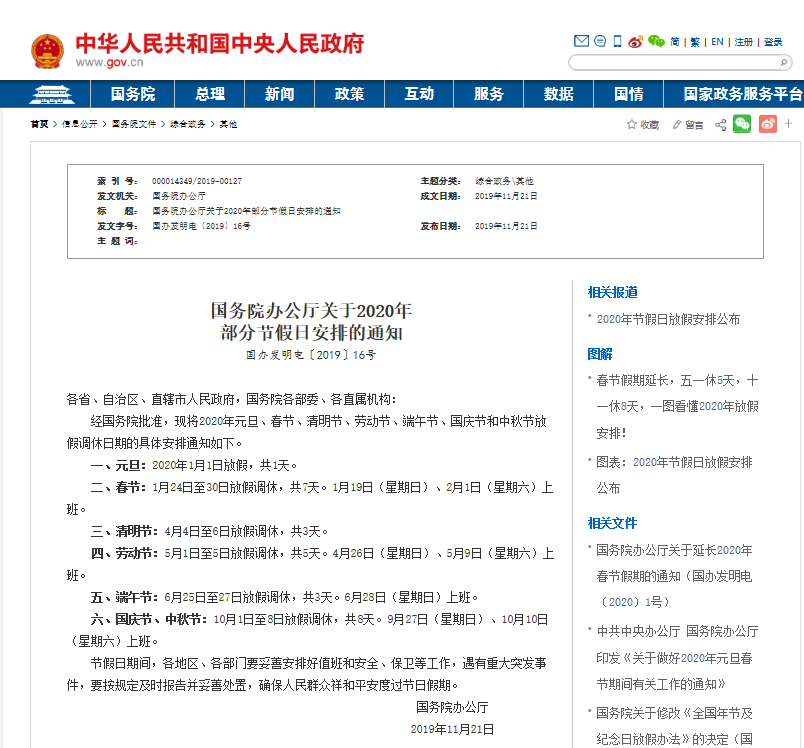
Task: Click the WeChat icon in the header
Action: coord(656,41)
